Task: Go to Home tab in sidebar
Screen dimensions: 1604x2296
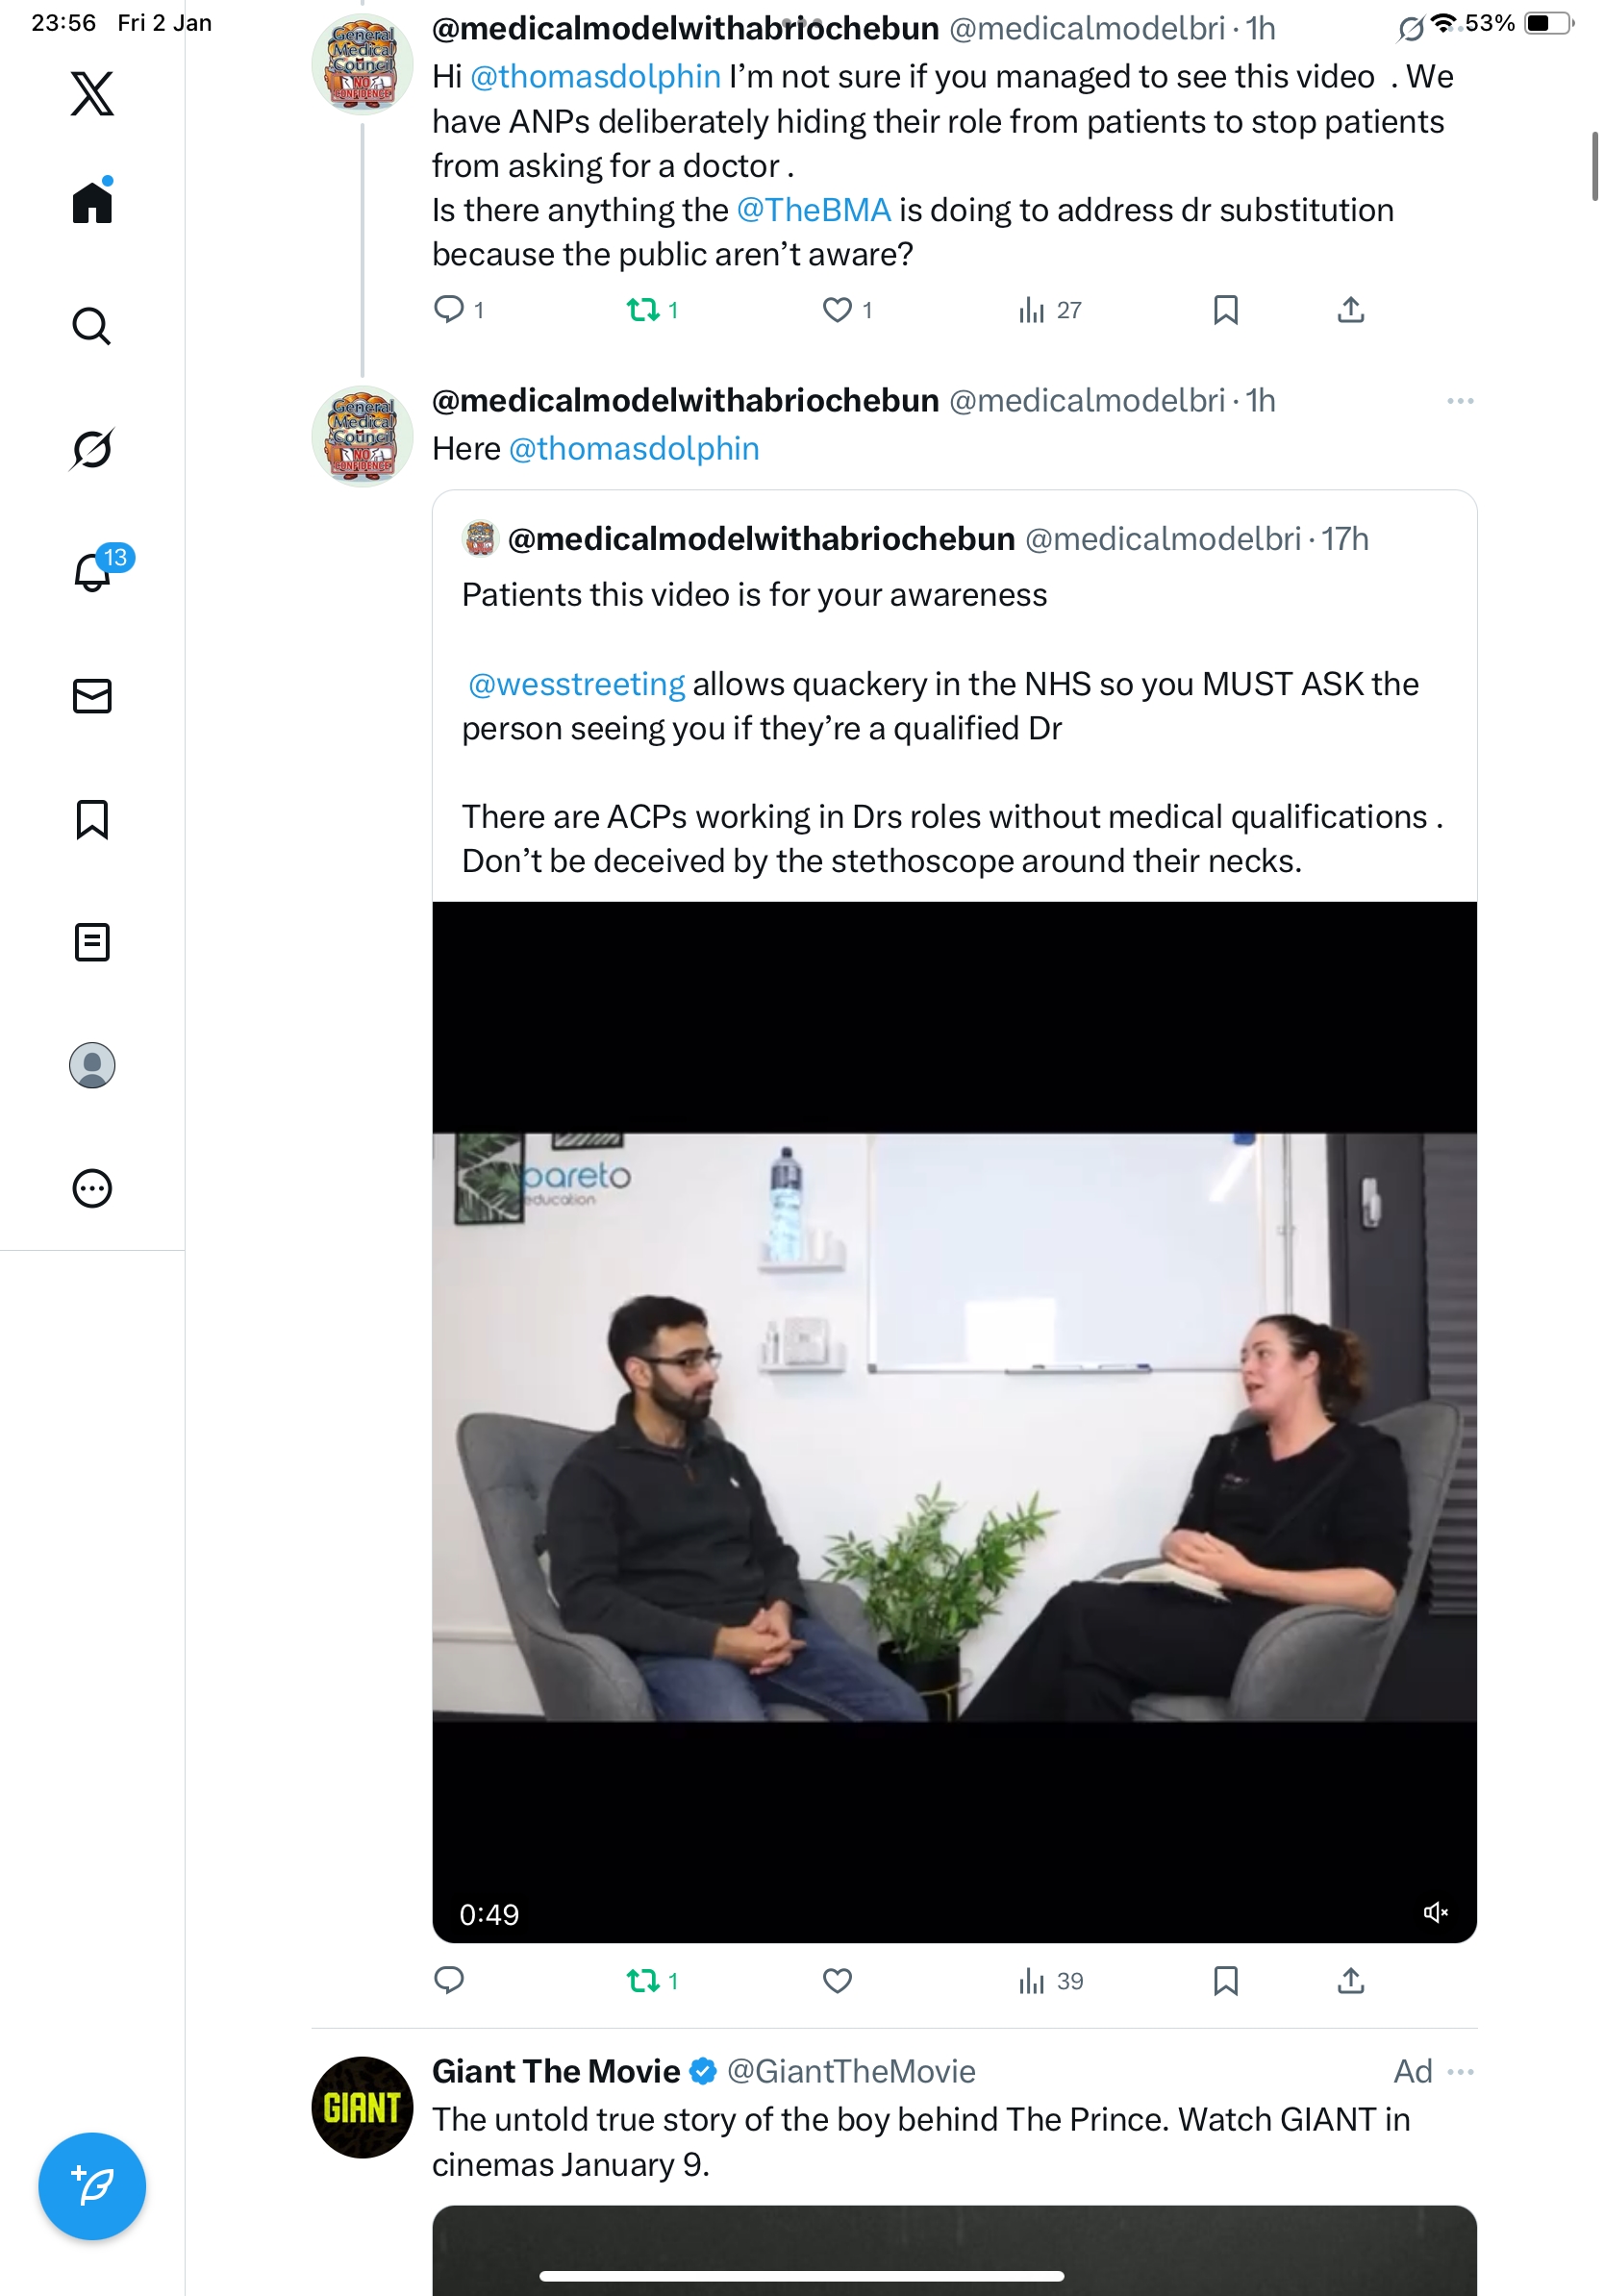Action: [92, 203]
